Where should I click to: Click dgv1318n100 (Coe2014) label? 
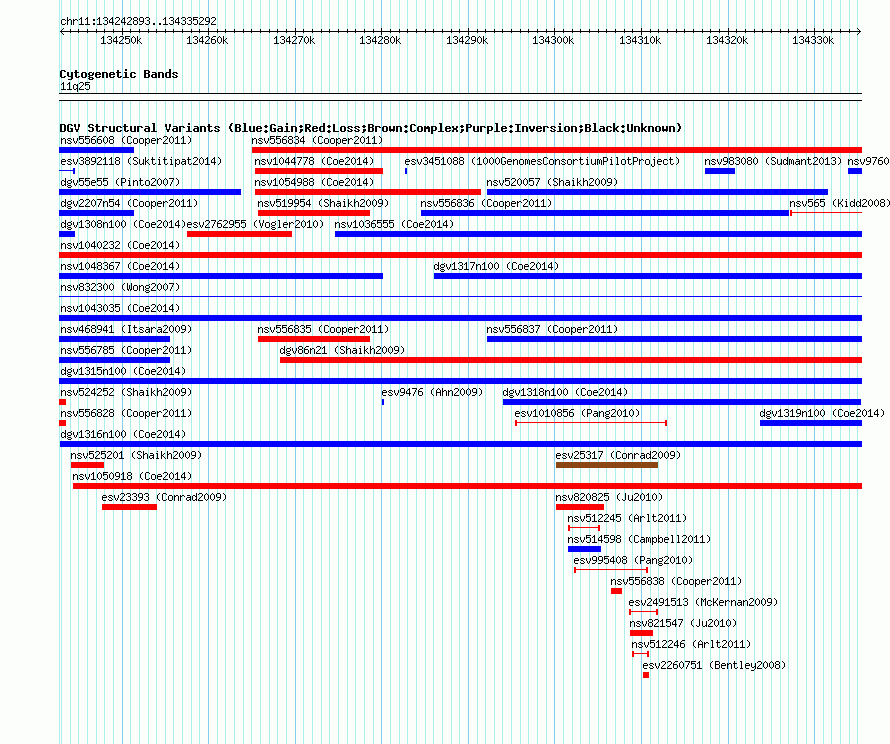tap(565, 392)
